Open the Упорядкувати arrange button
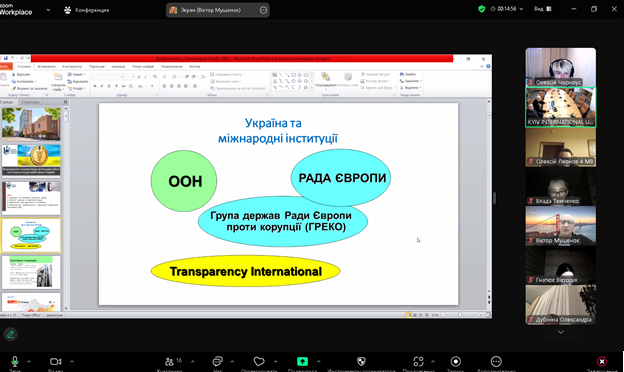 coord(326,80)
